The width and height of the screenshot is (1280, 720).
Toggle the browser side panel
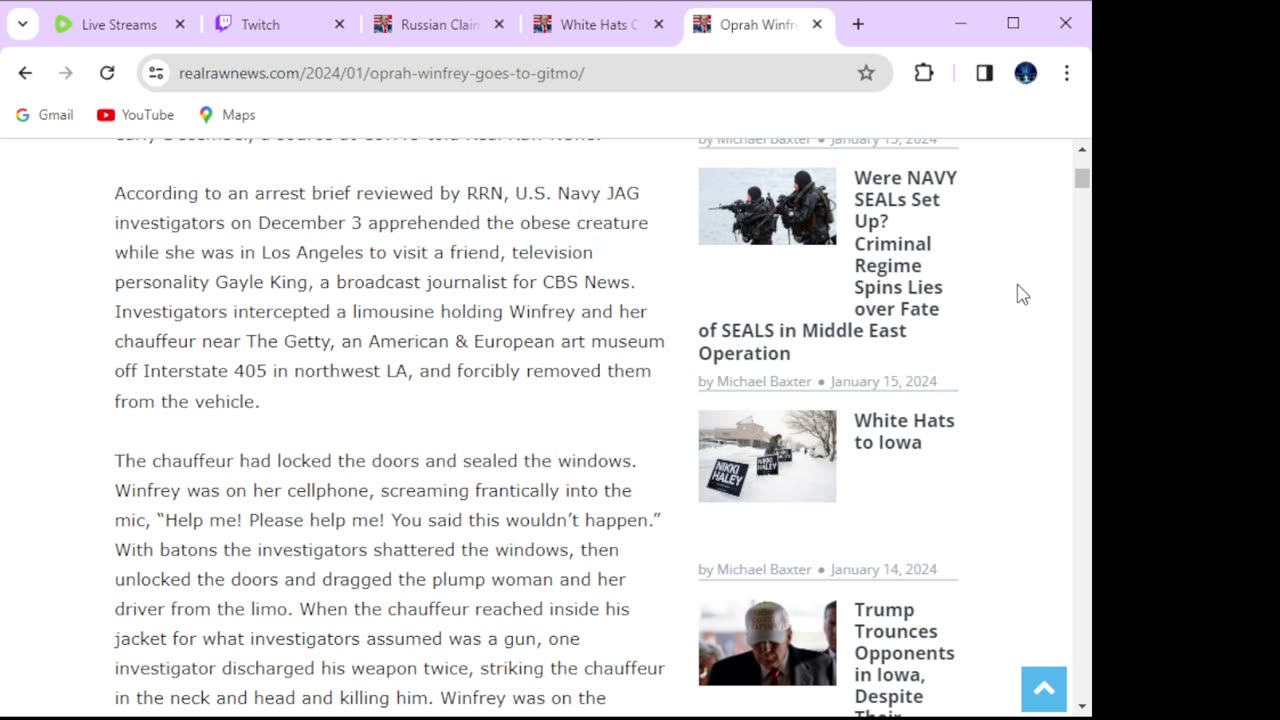(x=985, y=73)
